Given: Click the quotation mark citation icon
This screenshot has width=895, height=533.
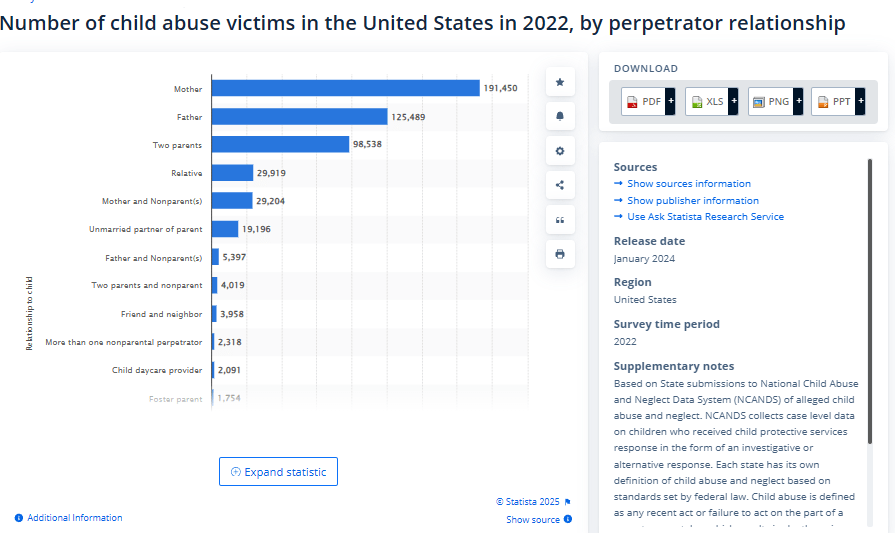Looking at the screenshot, I should pos(559,220).
